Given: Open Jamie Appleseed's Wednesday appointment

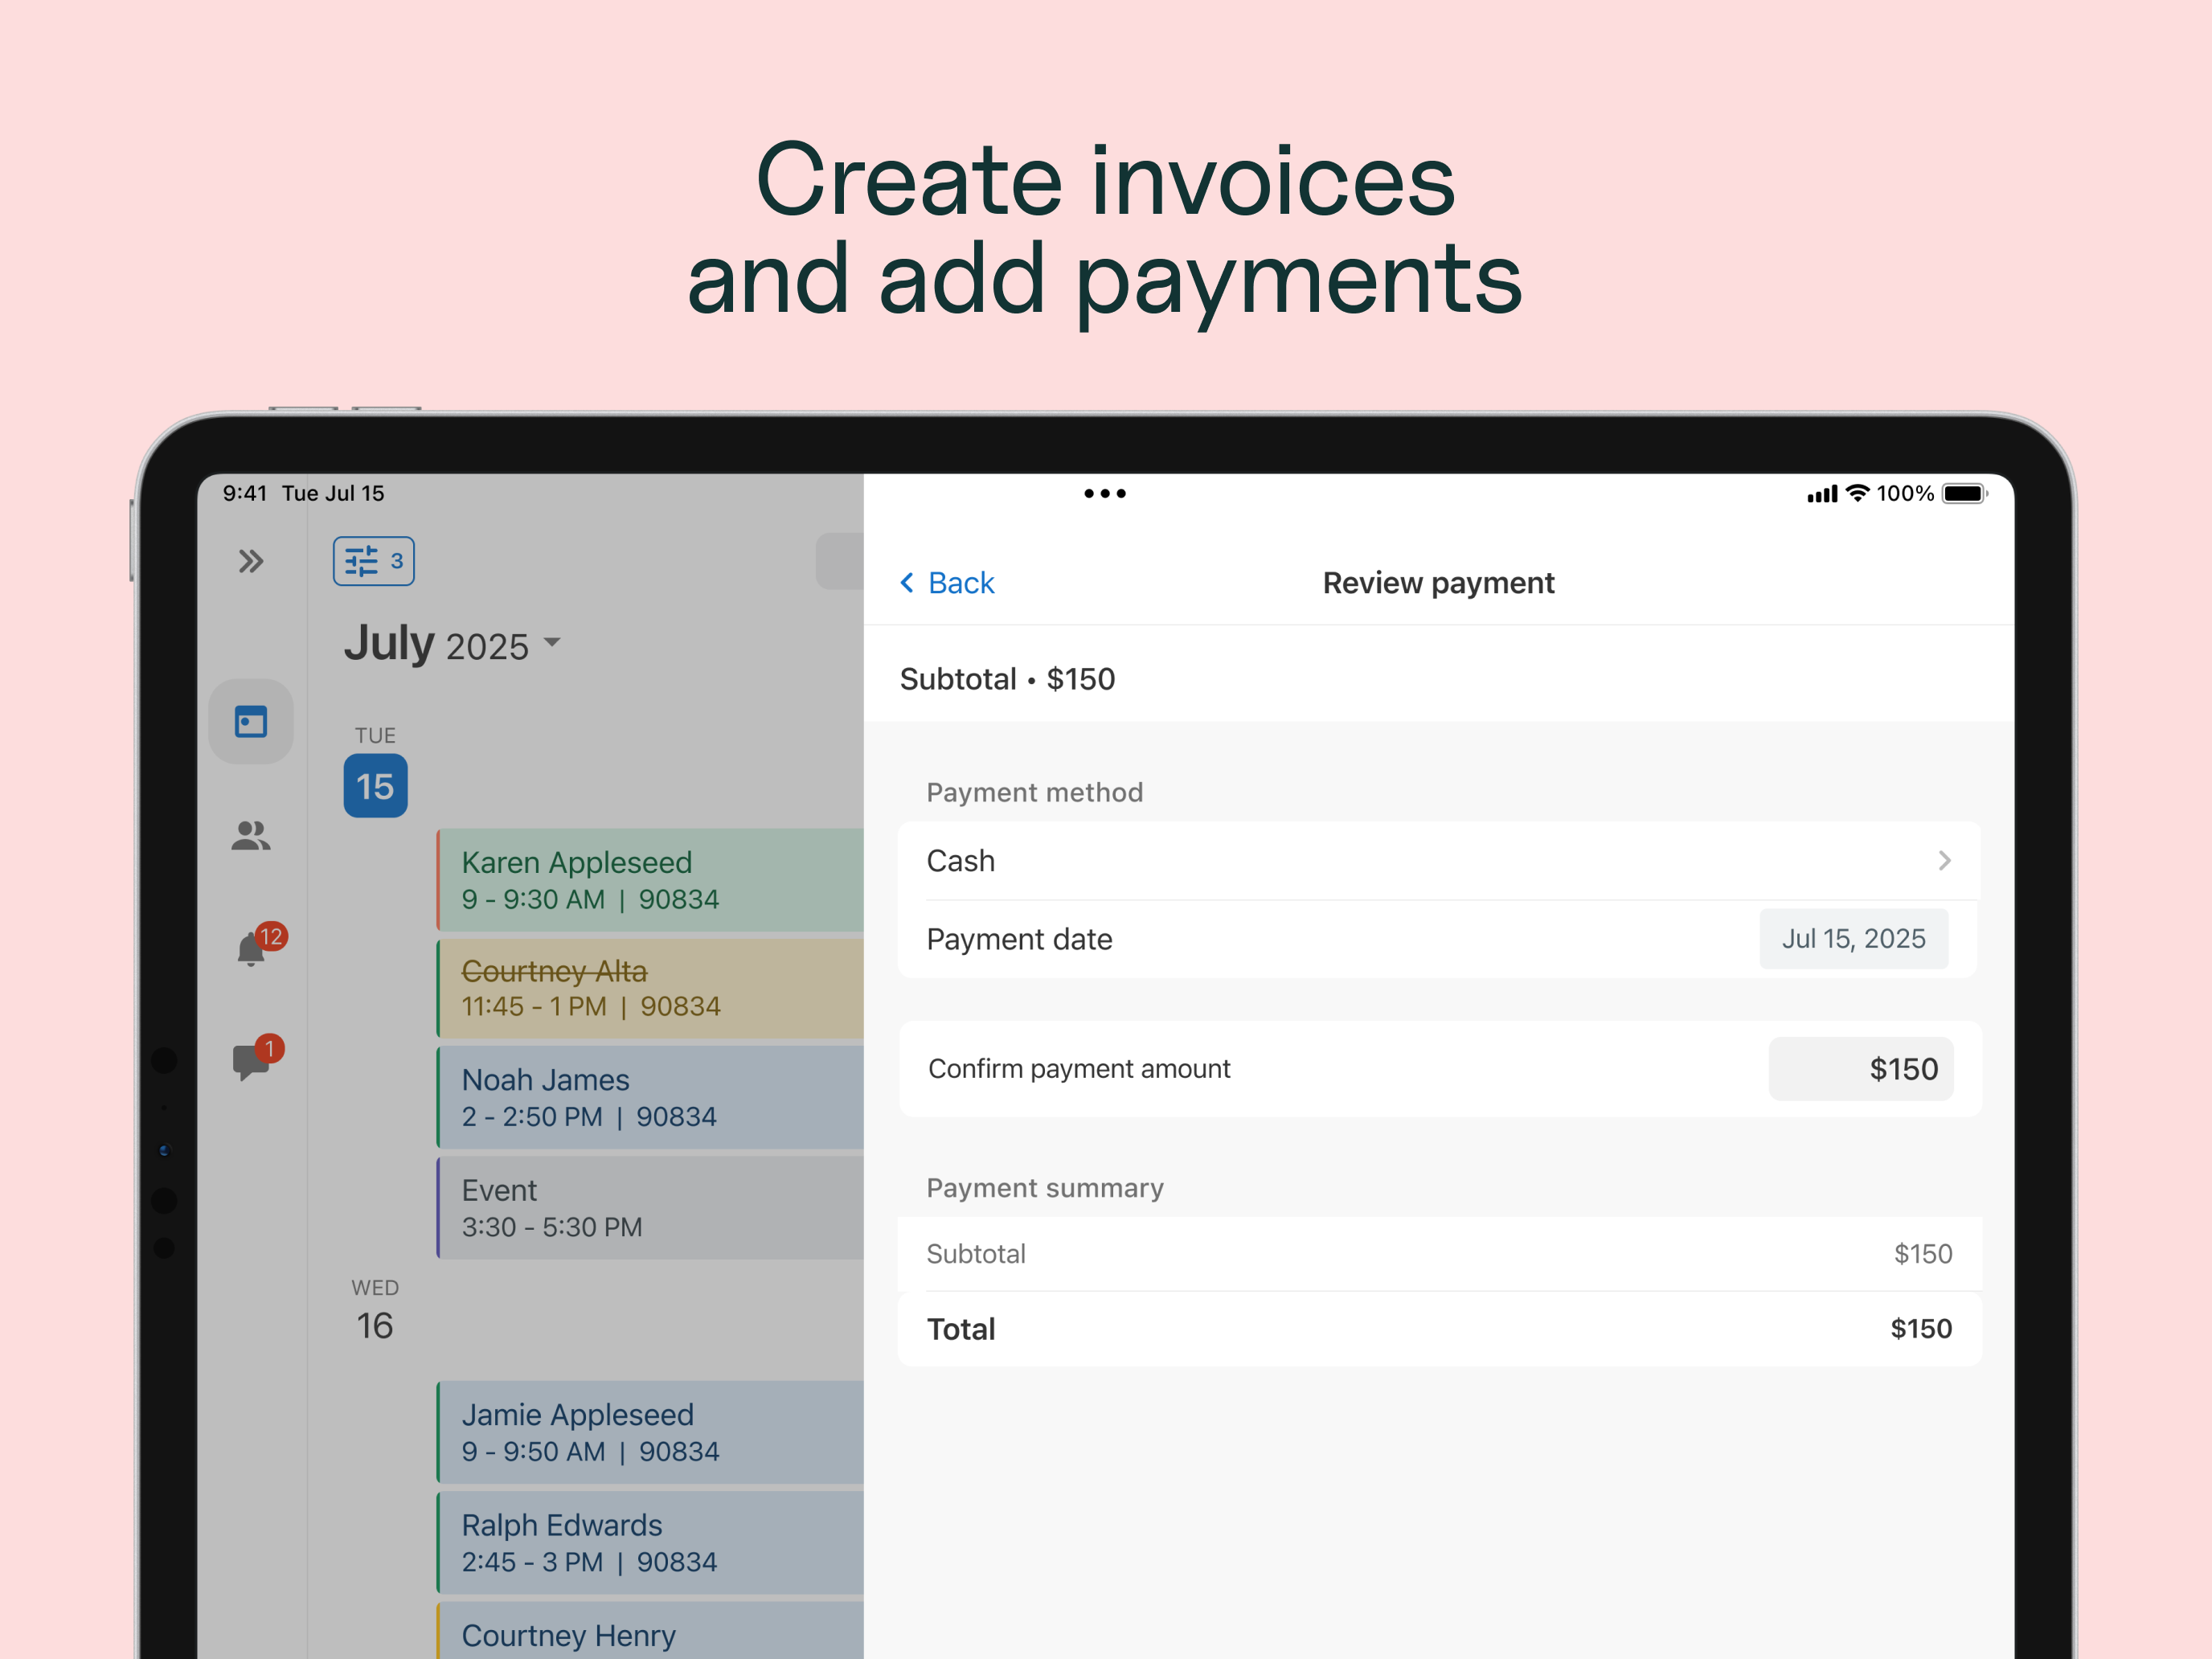Looking at the screenshot, I should click(640, 1432).
